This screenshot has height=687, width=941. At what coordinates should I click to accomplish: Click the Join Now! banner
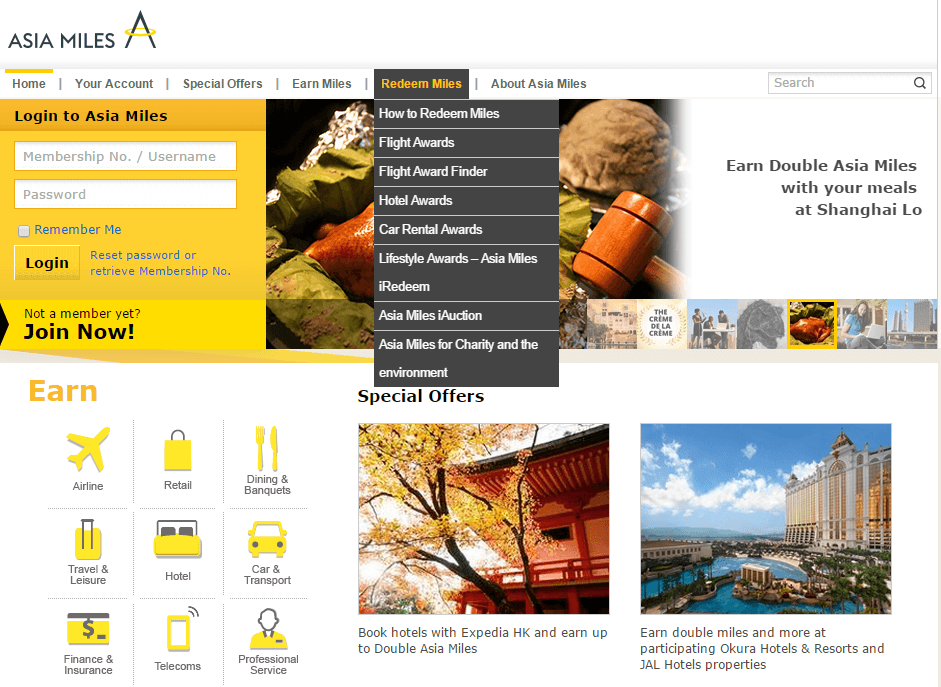(133, 324)
